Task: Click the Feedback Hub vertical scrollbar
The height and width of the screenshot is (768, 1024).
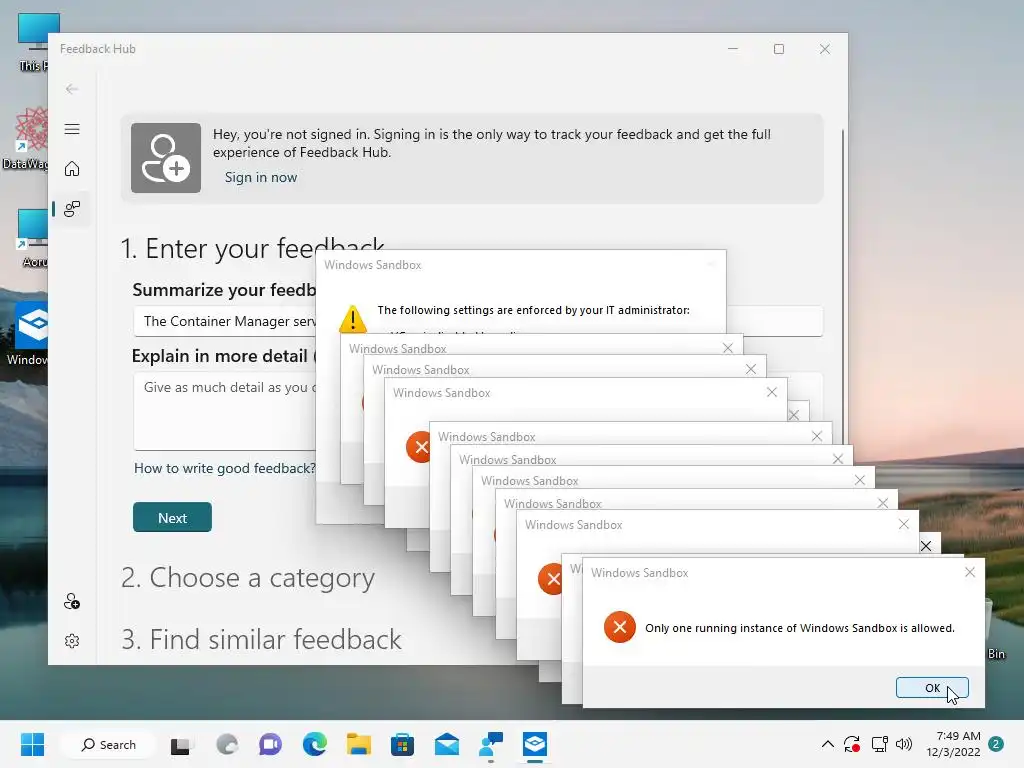Action: 842,287
